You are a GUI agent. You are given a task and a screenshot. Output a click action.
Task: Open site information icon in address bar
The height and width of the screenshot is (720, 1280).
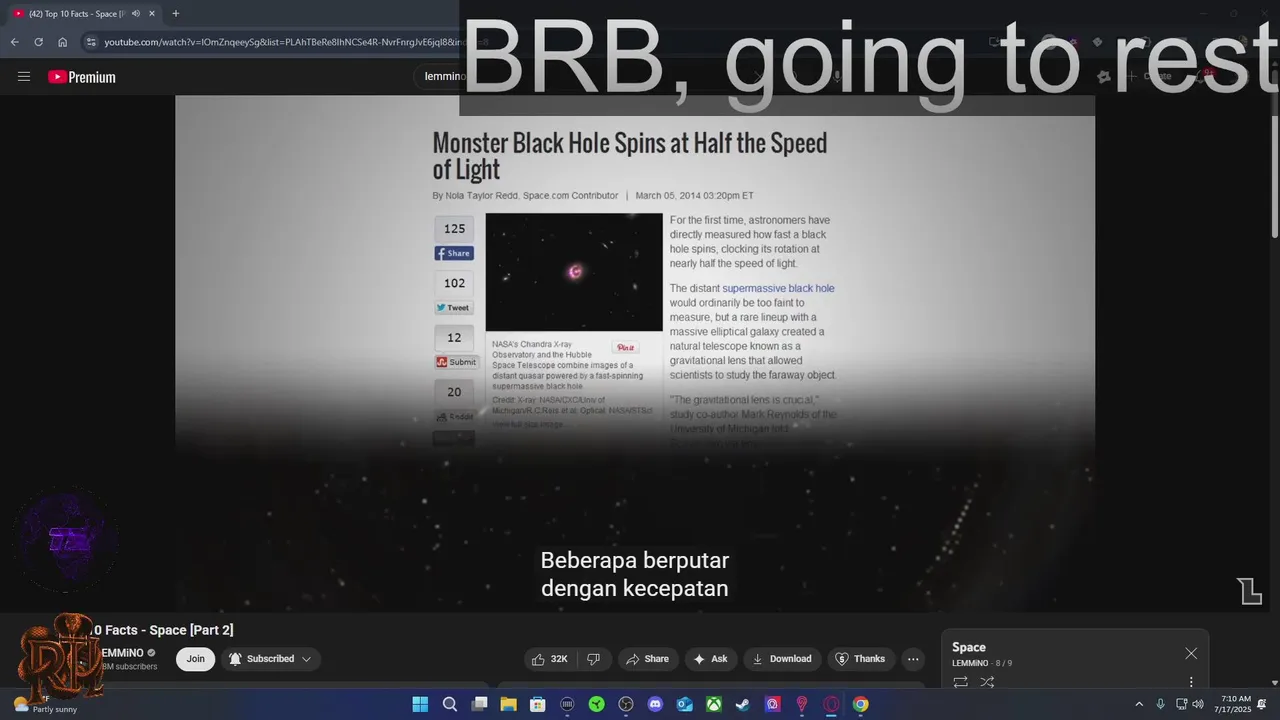pos(91,42)
